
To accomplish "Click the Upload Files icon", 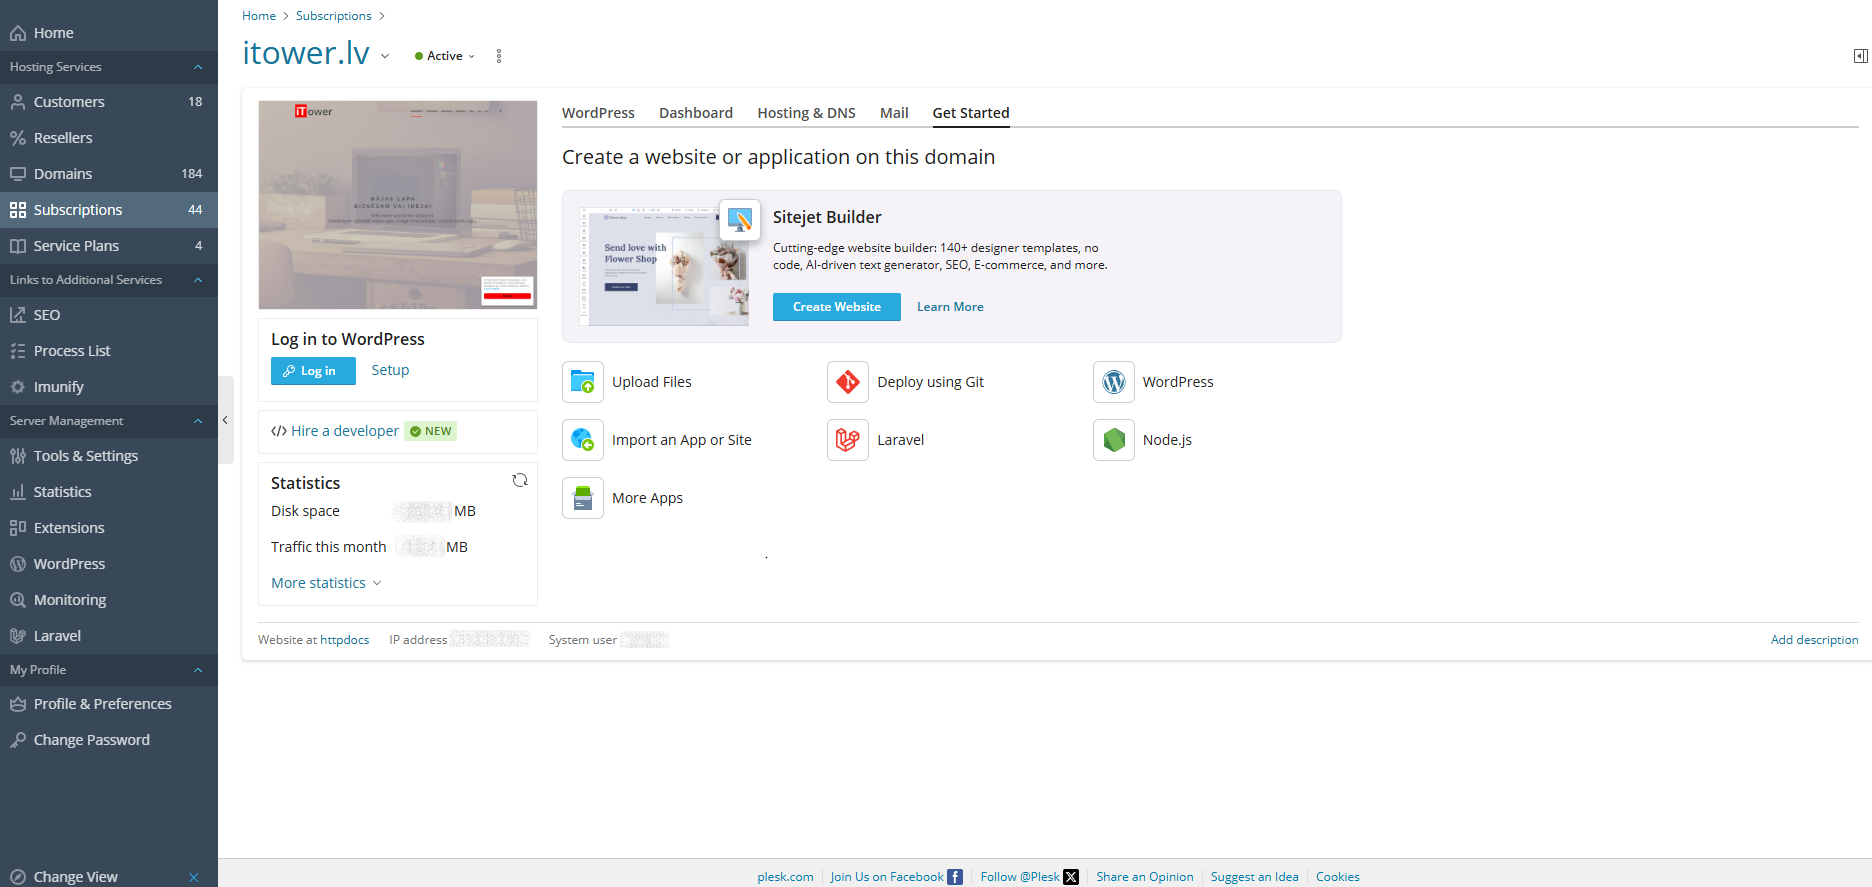I will point(583,382).
